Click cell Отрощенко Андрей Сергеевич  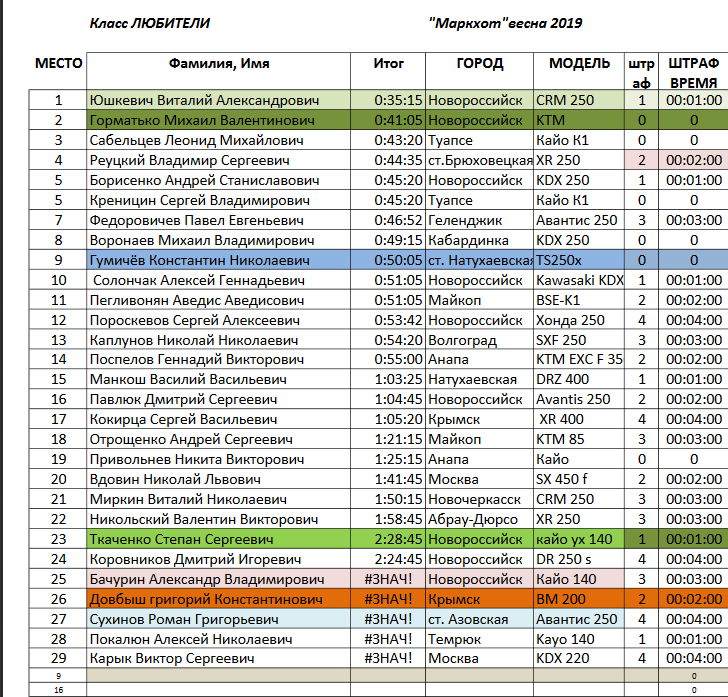[219, 439]
